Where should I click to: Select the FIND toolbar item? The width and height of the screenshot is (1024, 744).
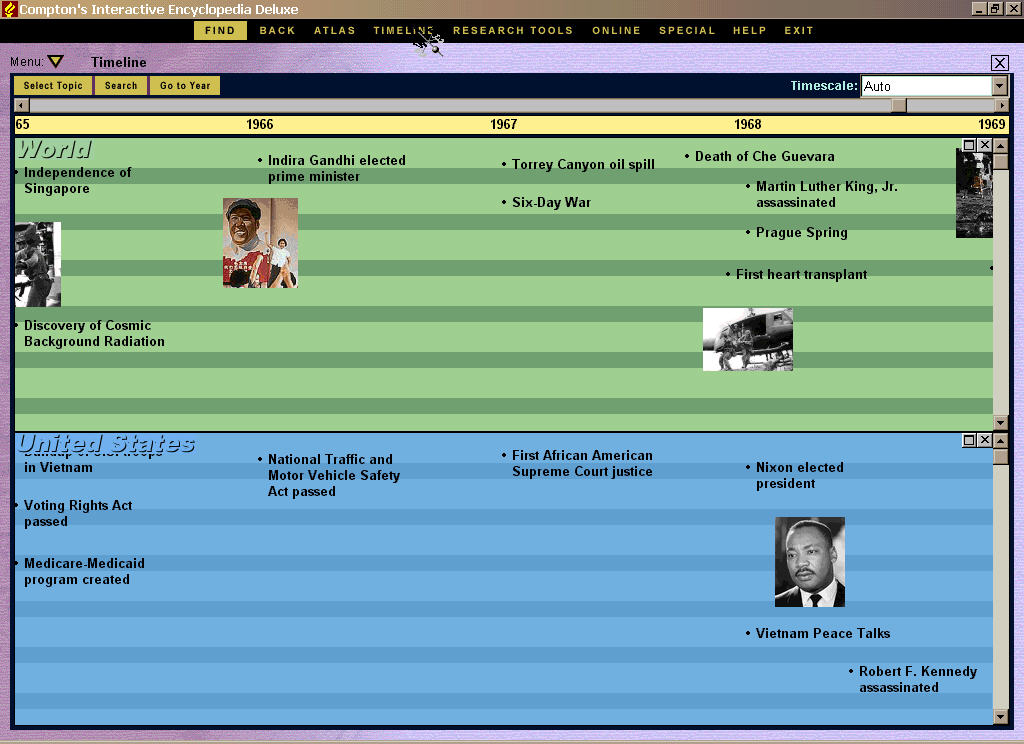(219, 30)
